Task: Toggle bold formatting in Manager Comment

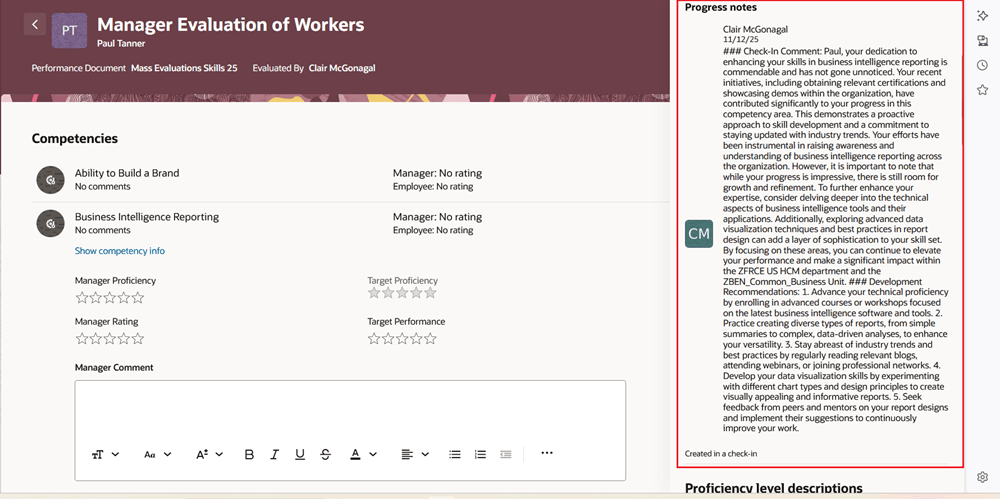Action: point(249,454)
